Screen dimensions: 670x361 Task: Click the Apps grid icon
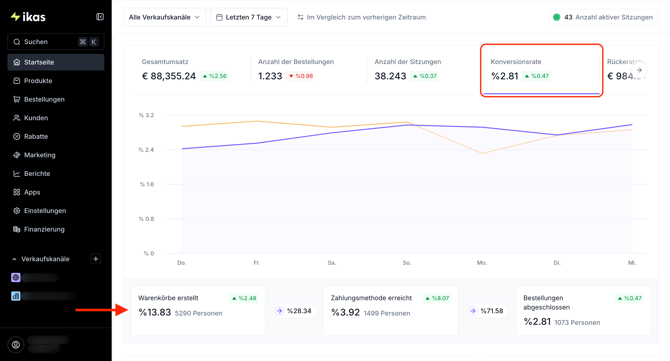click(x=17, y=192)
